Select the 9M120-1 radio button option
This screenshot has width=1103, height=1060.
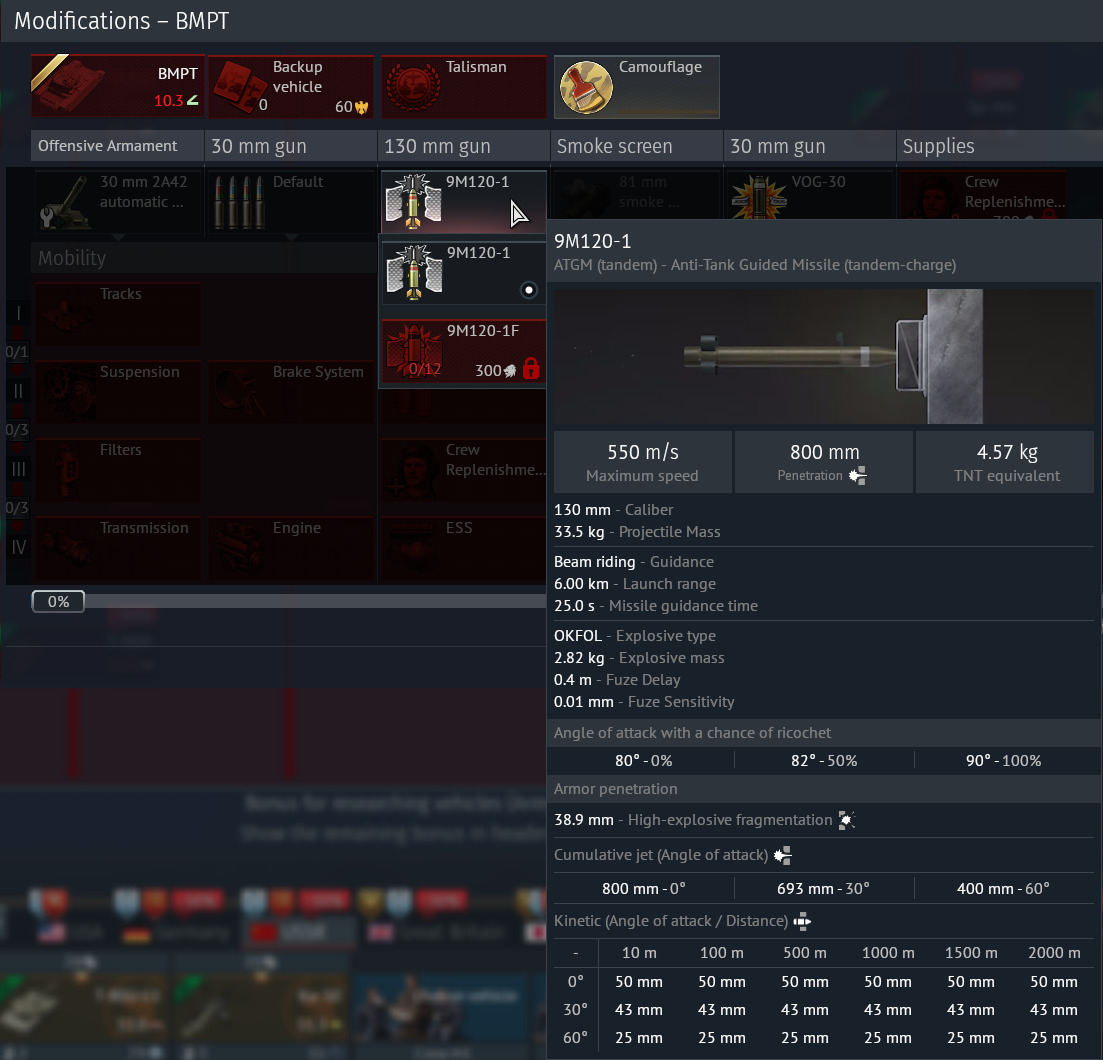(529, 290)
